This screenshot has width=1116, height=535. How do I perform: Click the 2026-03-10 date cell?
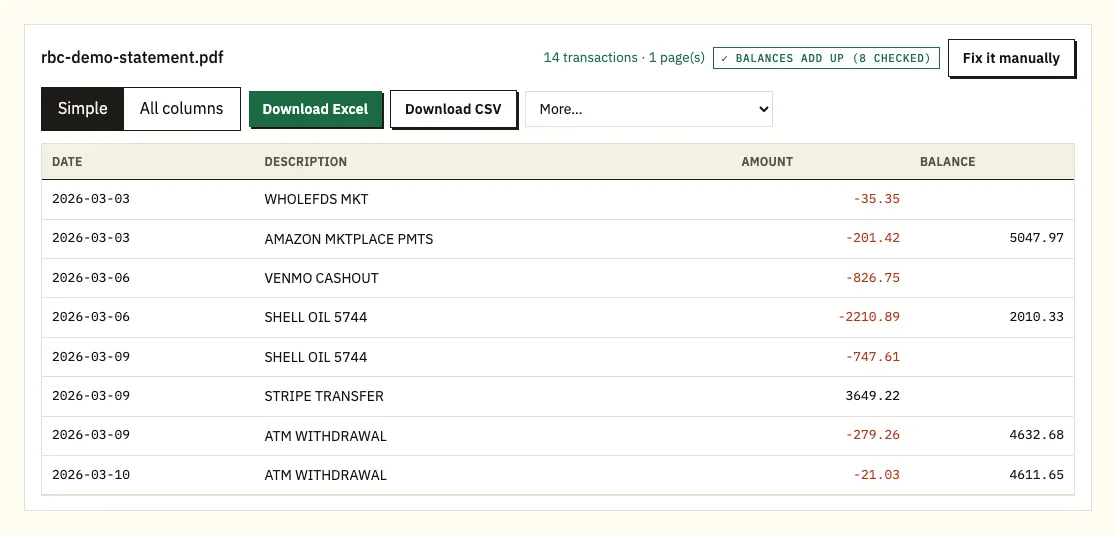[x=91, y=475]
